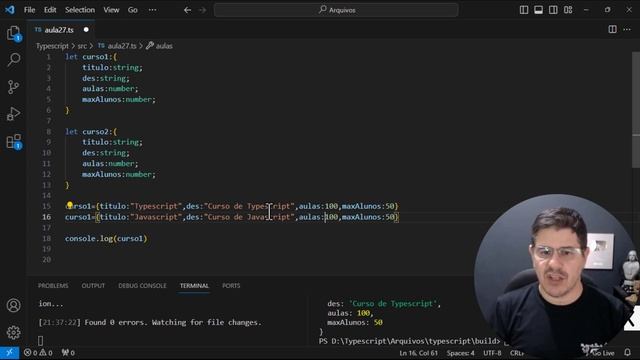Image resolution: width=640 pixels, height=360 pixels.
Task: Click the Typescript breadcrumb segment
Action: [x=52, y=46]
